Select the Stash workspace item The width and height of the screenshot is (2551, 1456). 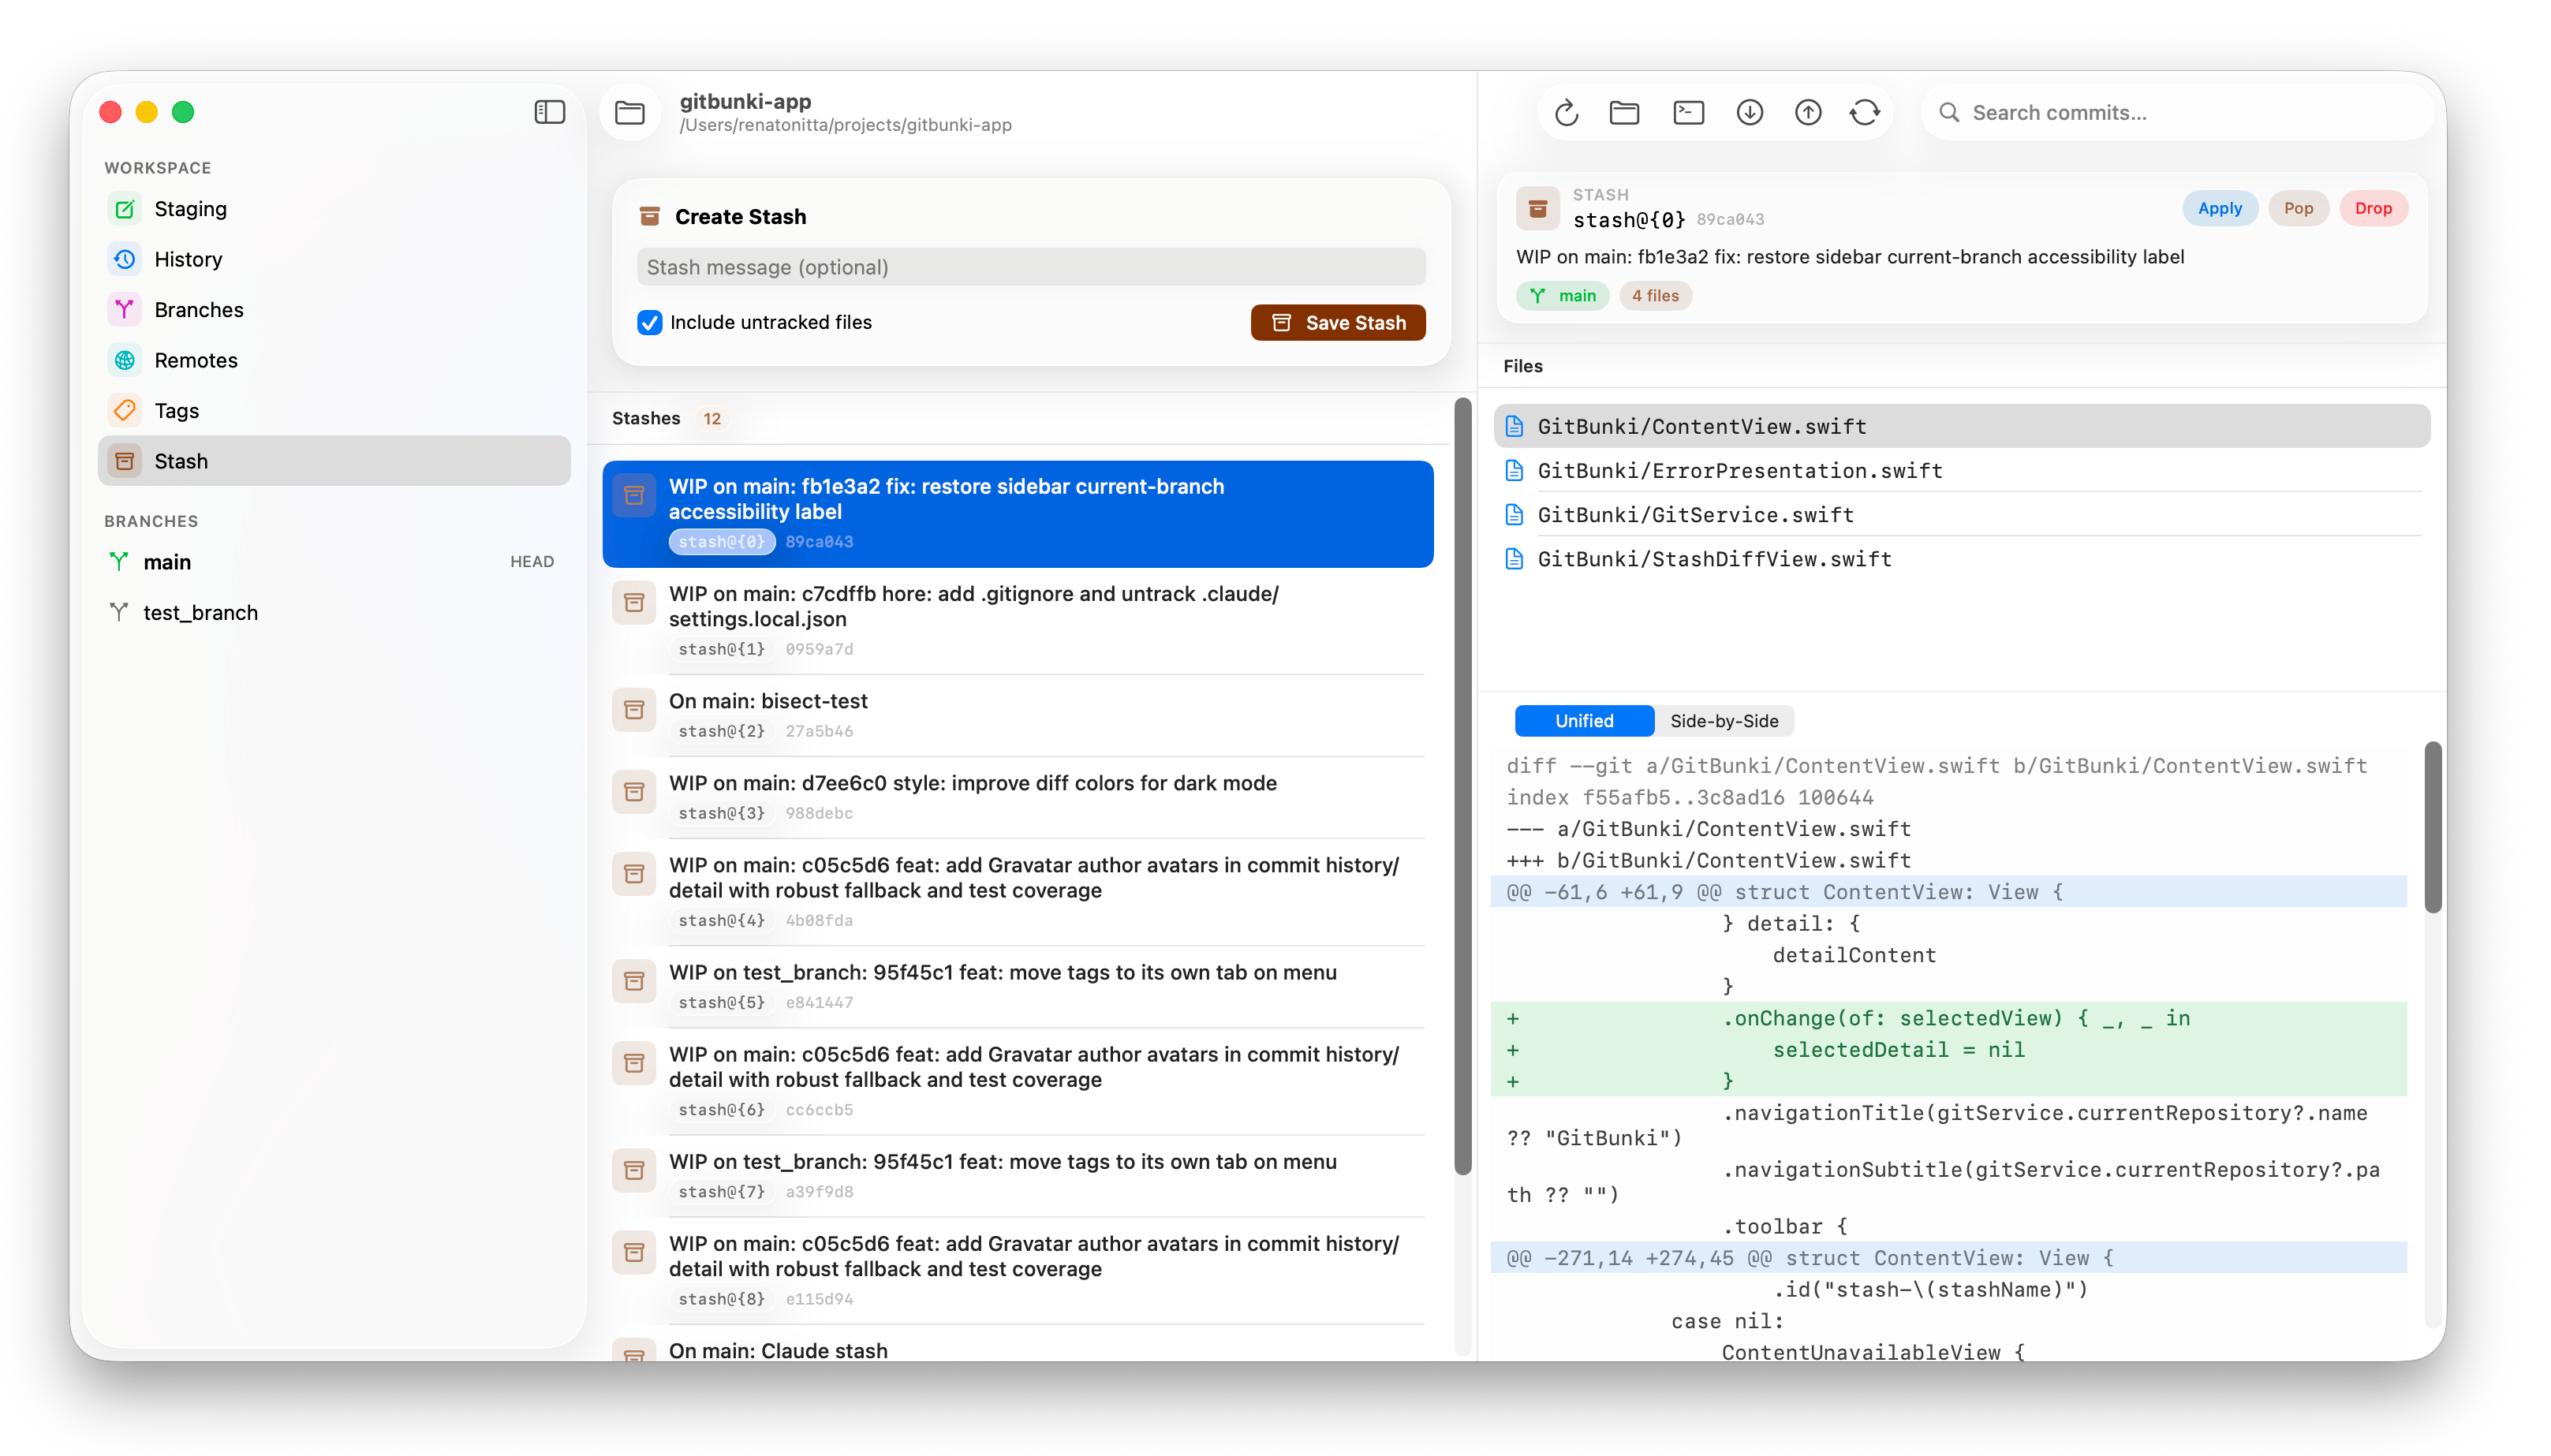click(x=334, y=461)
